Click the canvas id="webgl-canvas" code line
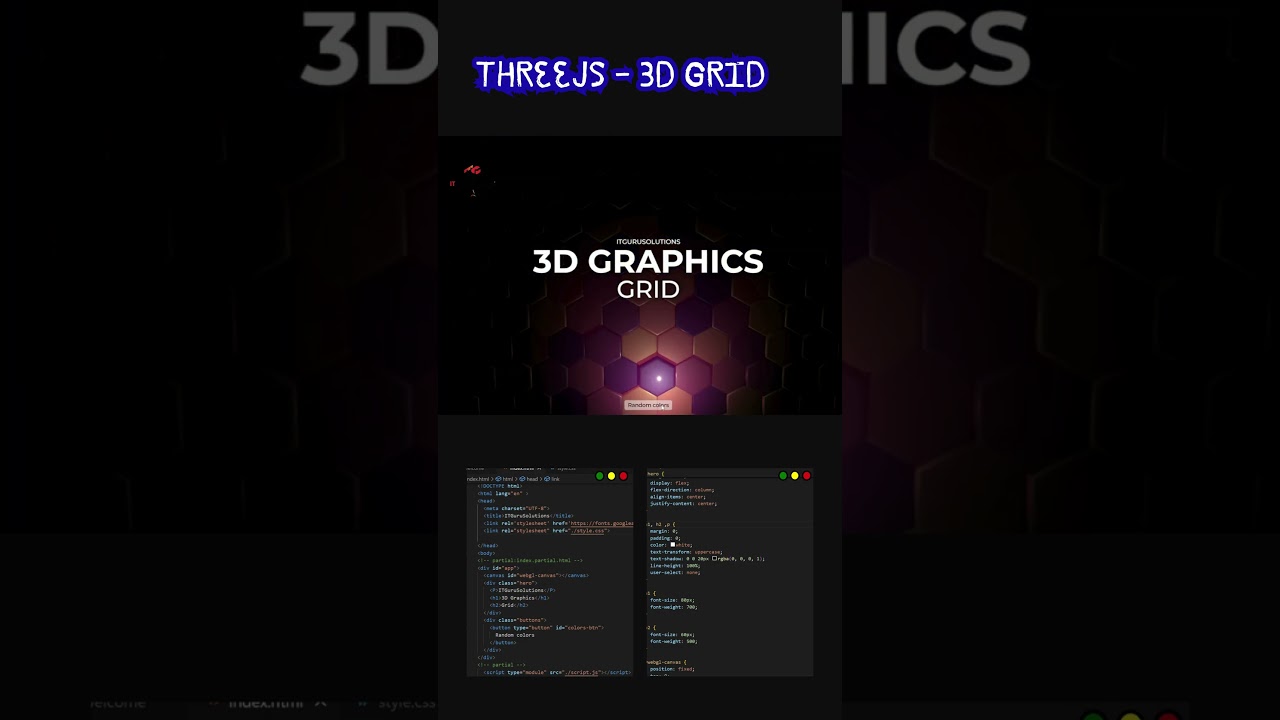 (536, 575)
